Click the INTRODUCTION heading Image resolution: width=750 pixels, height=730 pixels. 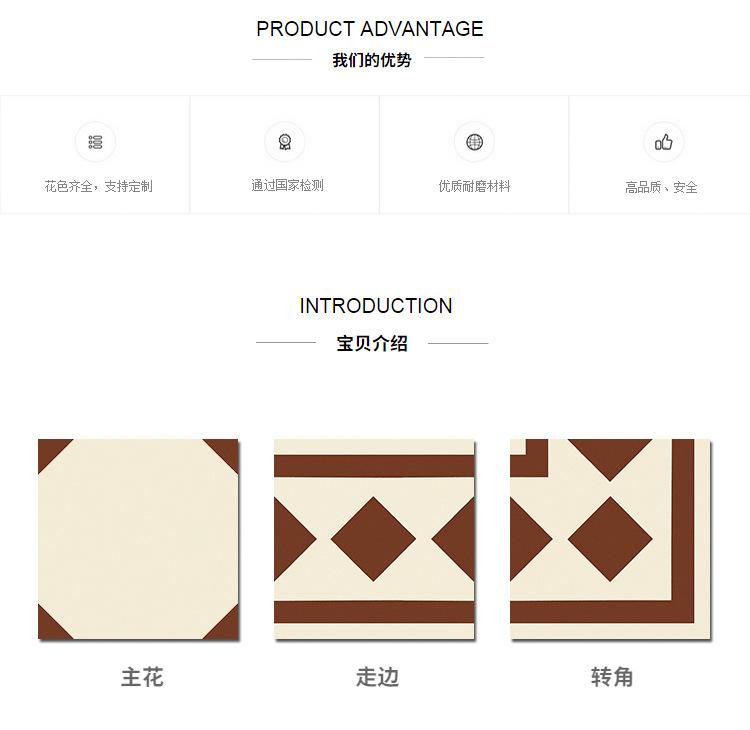tap(376, 306)
